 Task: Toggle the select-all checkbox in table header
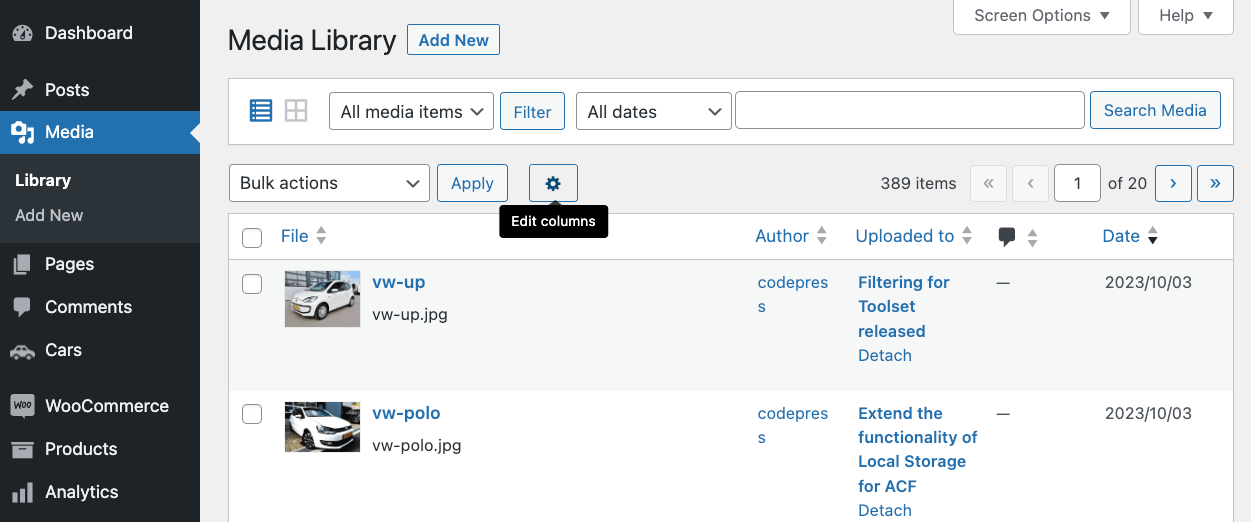click(252, 237)
